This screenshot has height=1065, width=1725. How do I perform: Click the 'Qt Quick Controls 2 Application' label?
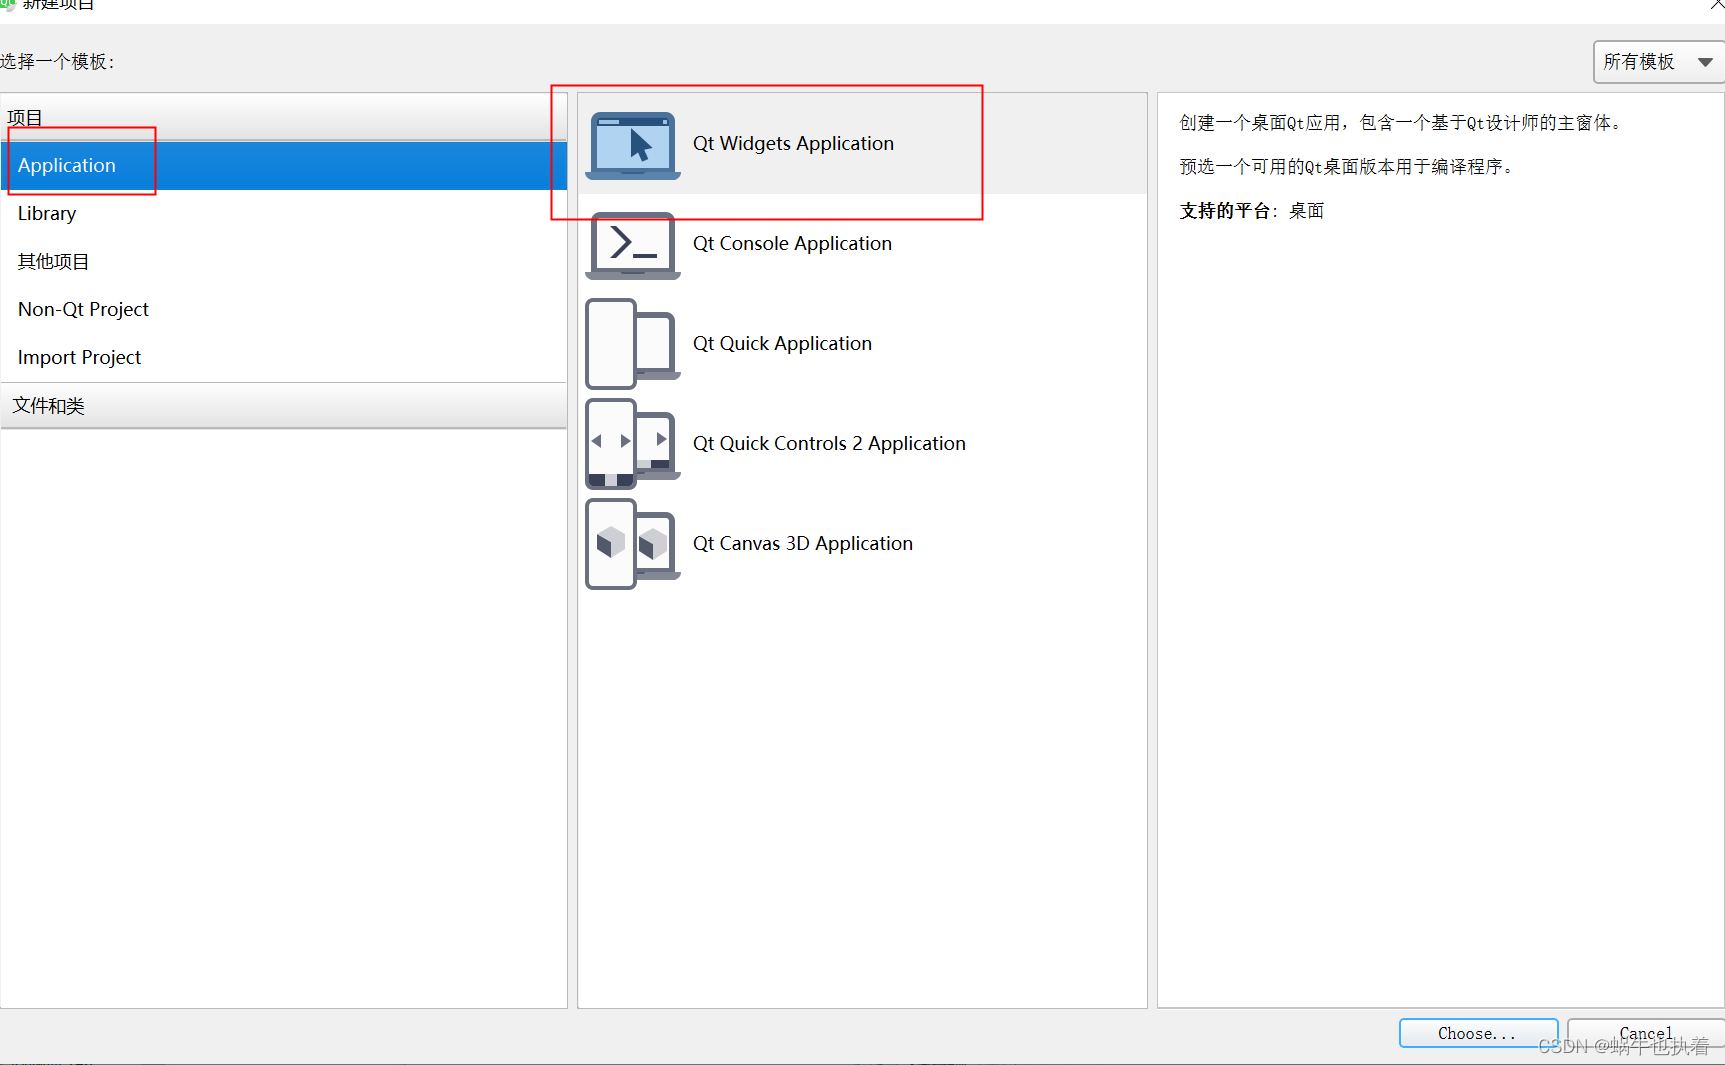pyautogui.click(x=829, y=444)
